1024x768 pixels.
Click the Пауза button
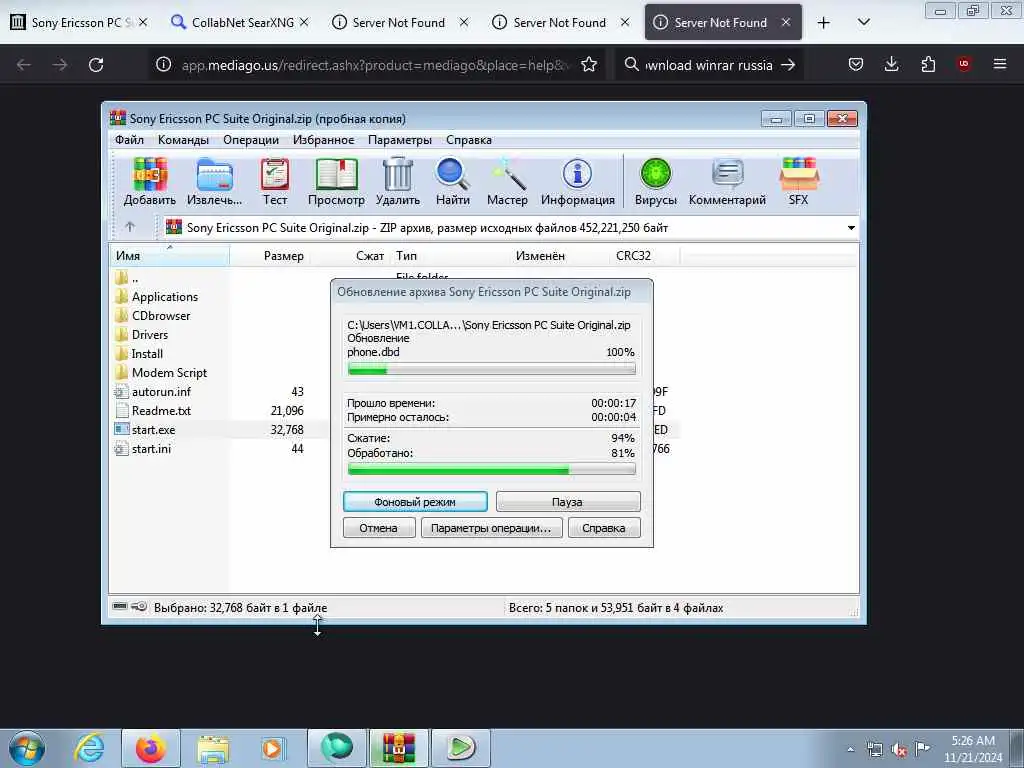click(568, 502)
